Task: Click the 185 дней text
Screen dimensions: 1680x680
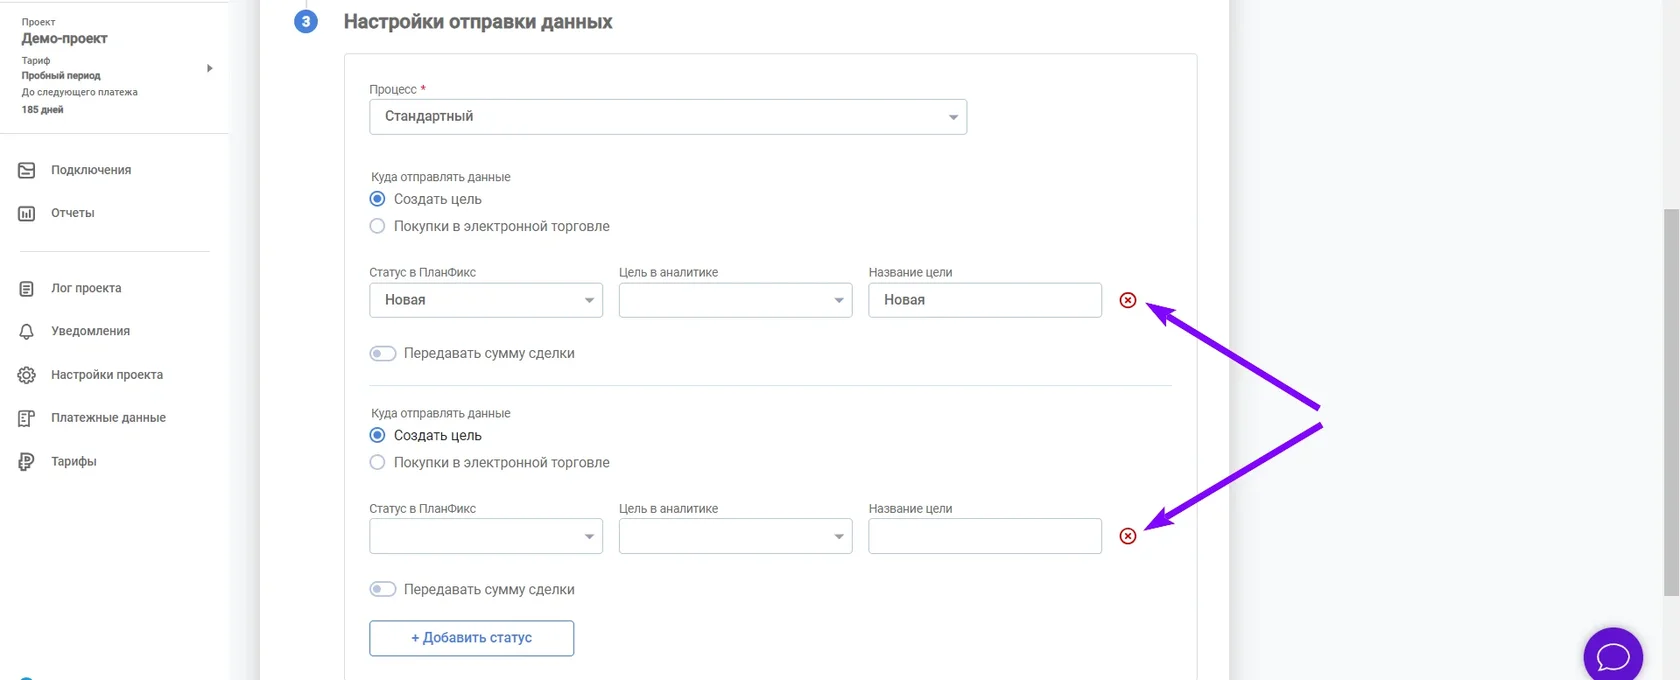Action: click(x=42, y=110)
